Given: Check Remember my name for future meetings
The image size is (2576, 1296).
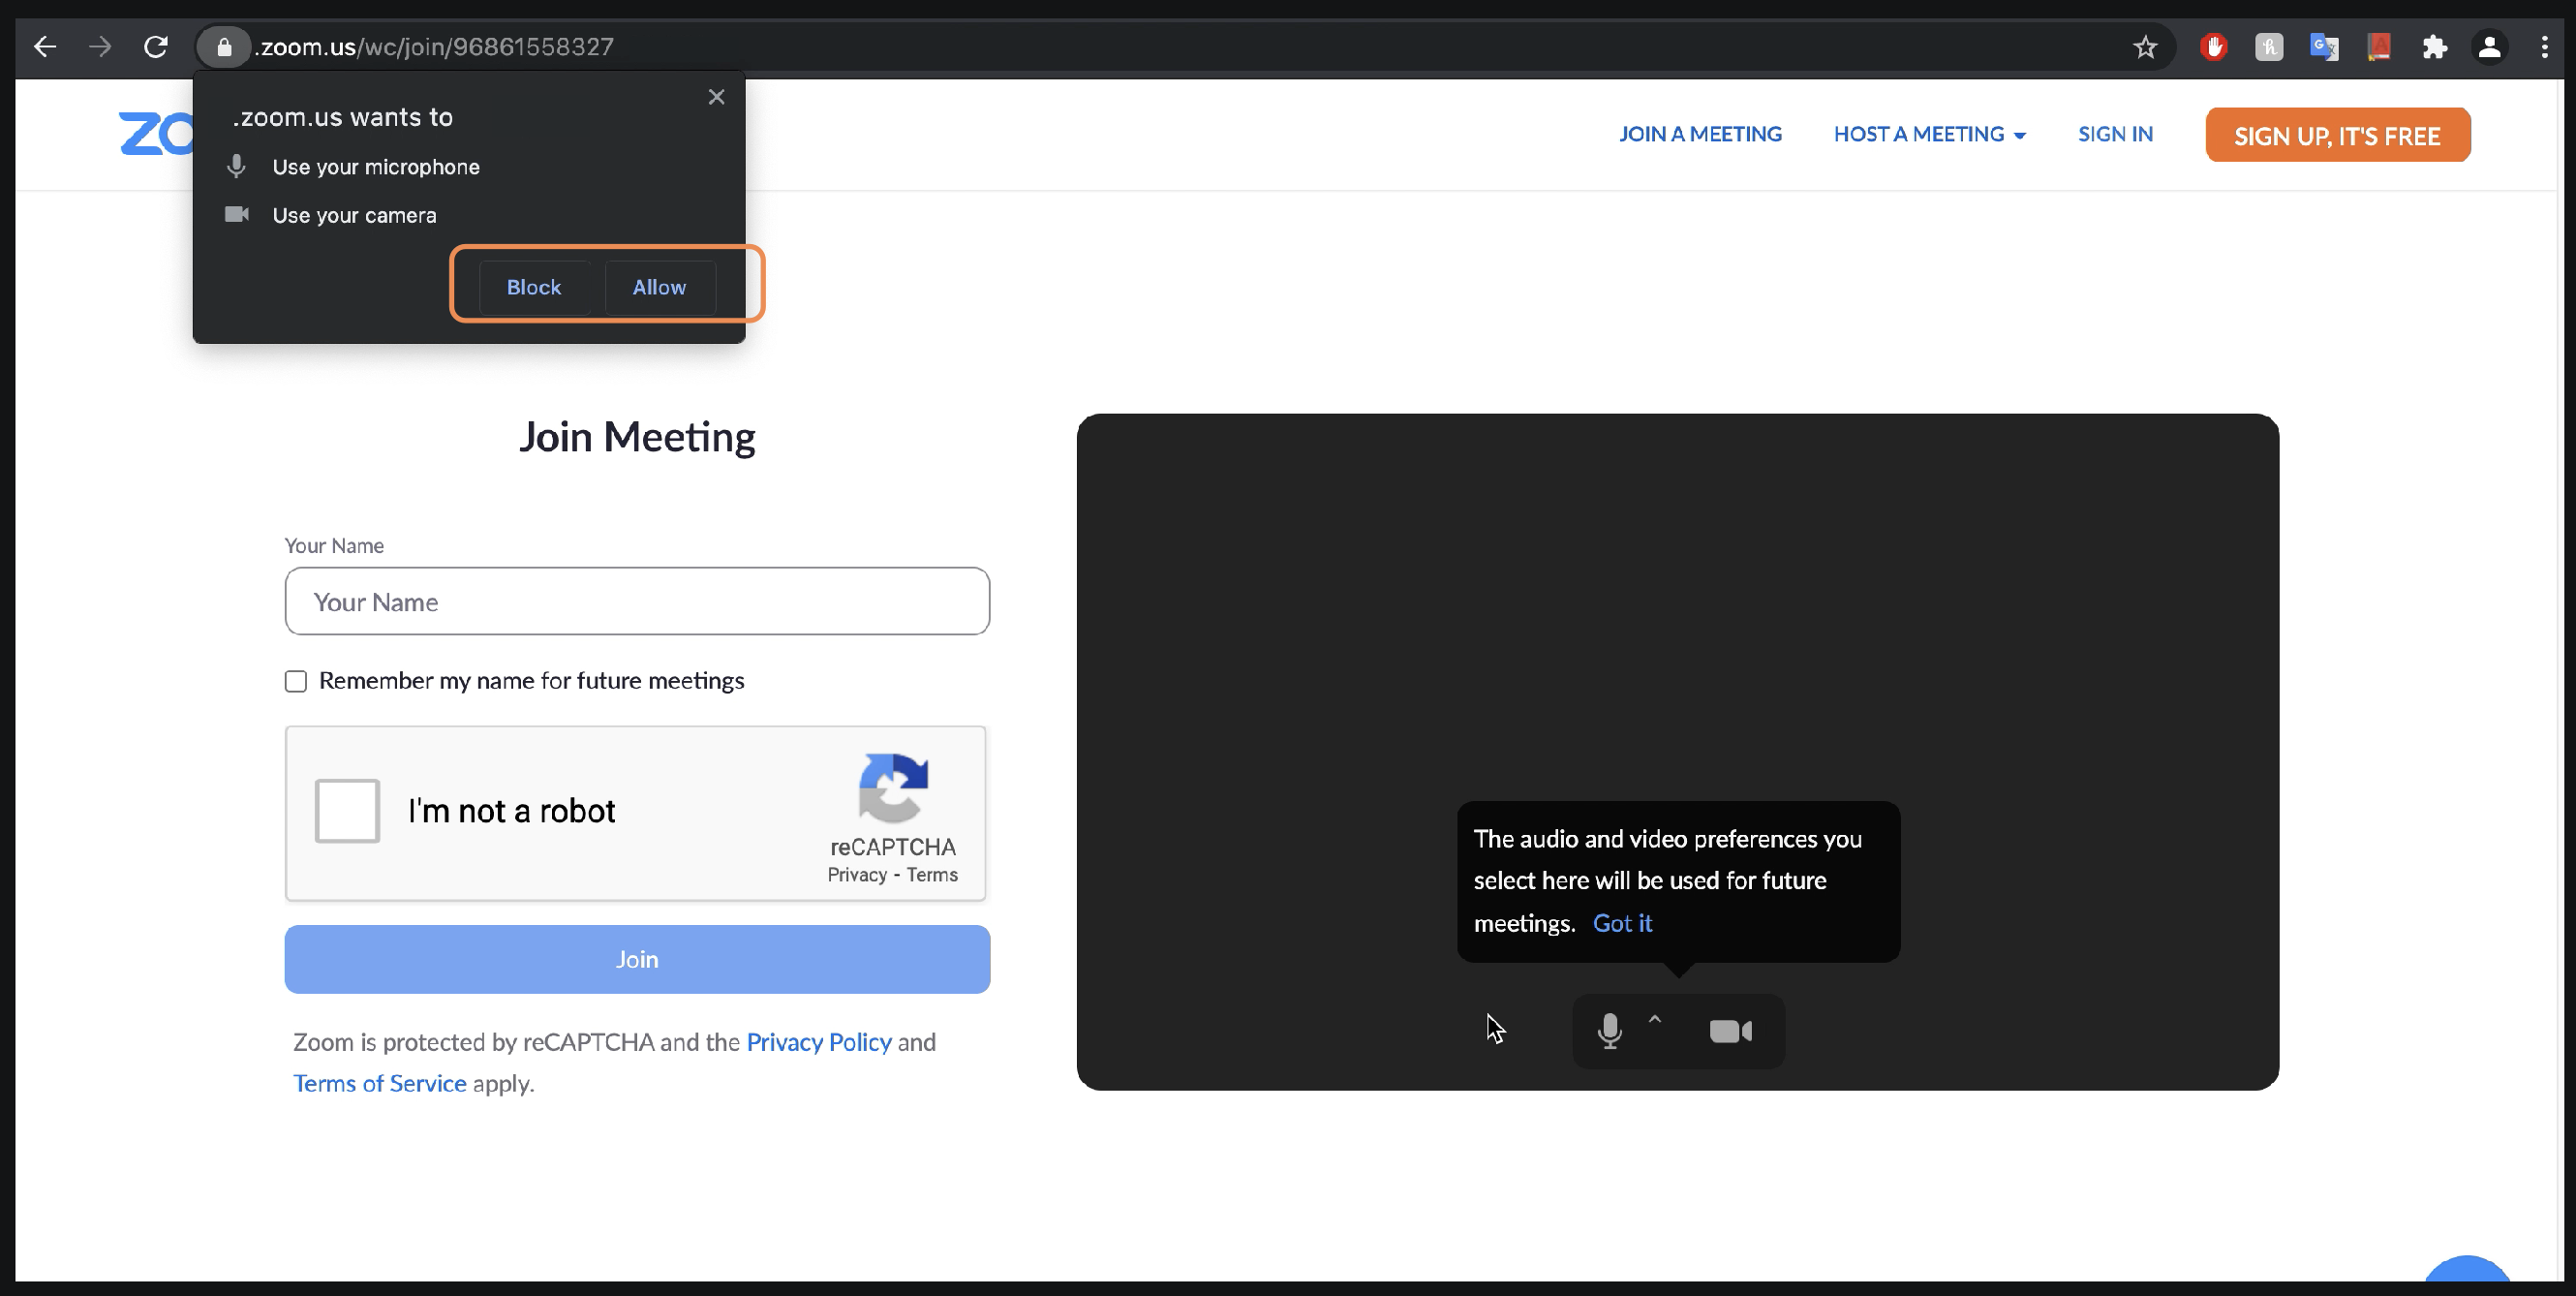Looking at the screenshot, I should (x=296, y=681).
